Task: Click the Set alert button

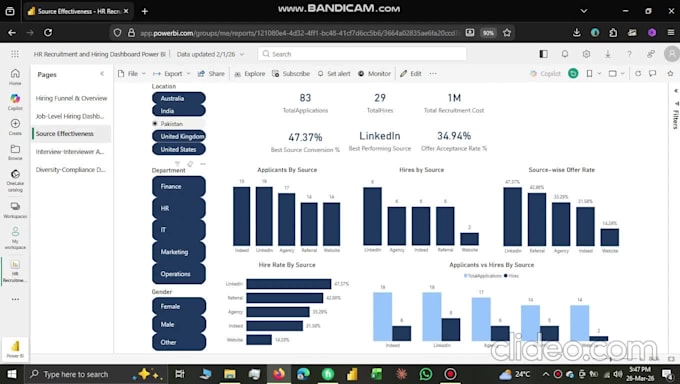Action: click(x=334, y=74)
